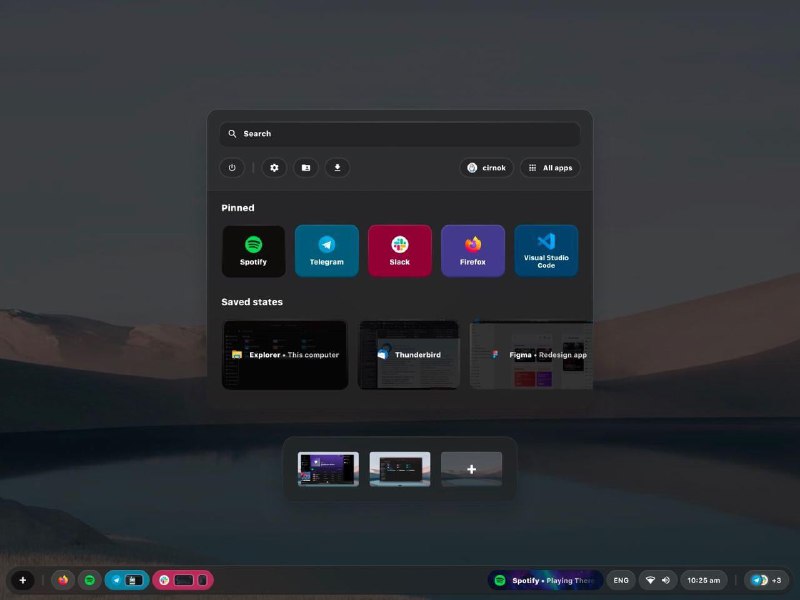This screenshot has height=600, width=800.
Task: Switch to the first virtual desktop thumbnail
Action: coord(328,469)
